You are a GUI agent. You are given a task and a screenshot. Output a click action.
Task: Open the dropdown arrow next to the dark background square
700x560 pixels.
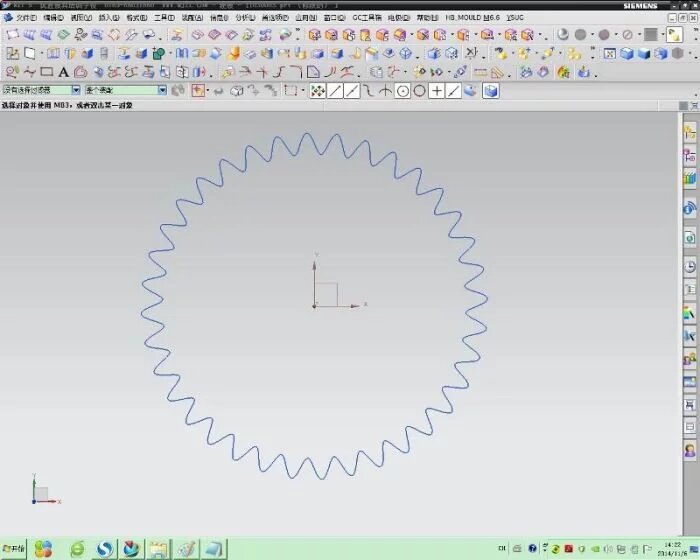pos(662,35)
